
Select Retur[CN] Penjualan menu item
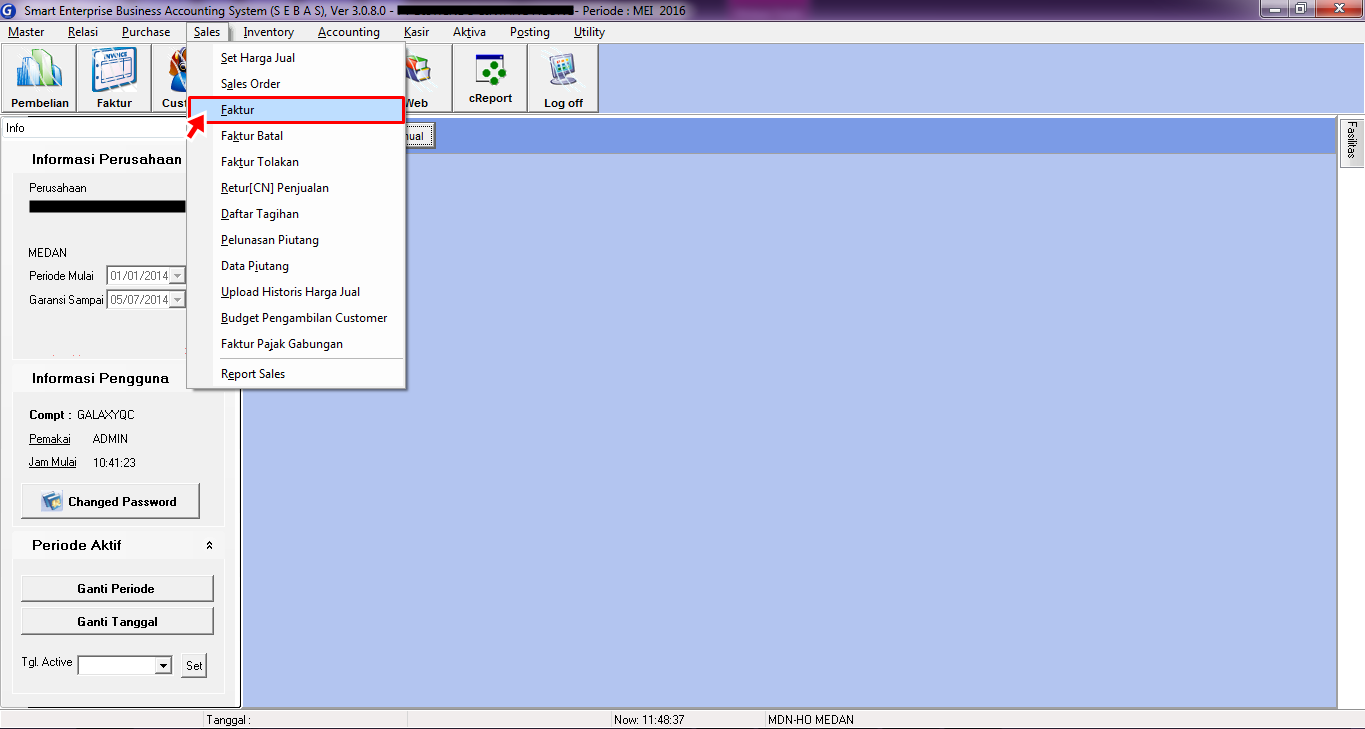click(274, 188)
